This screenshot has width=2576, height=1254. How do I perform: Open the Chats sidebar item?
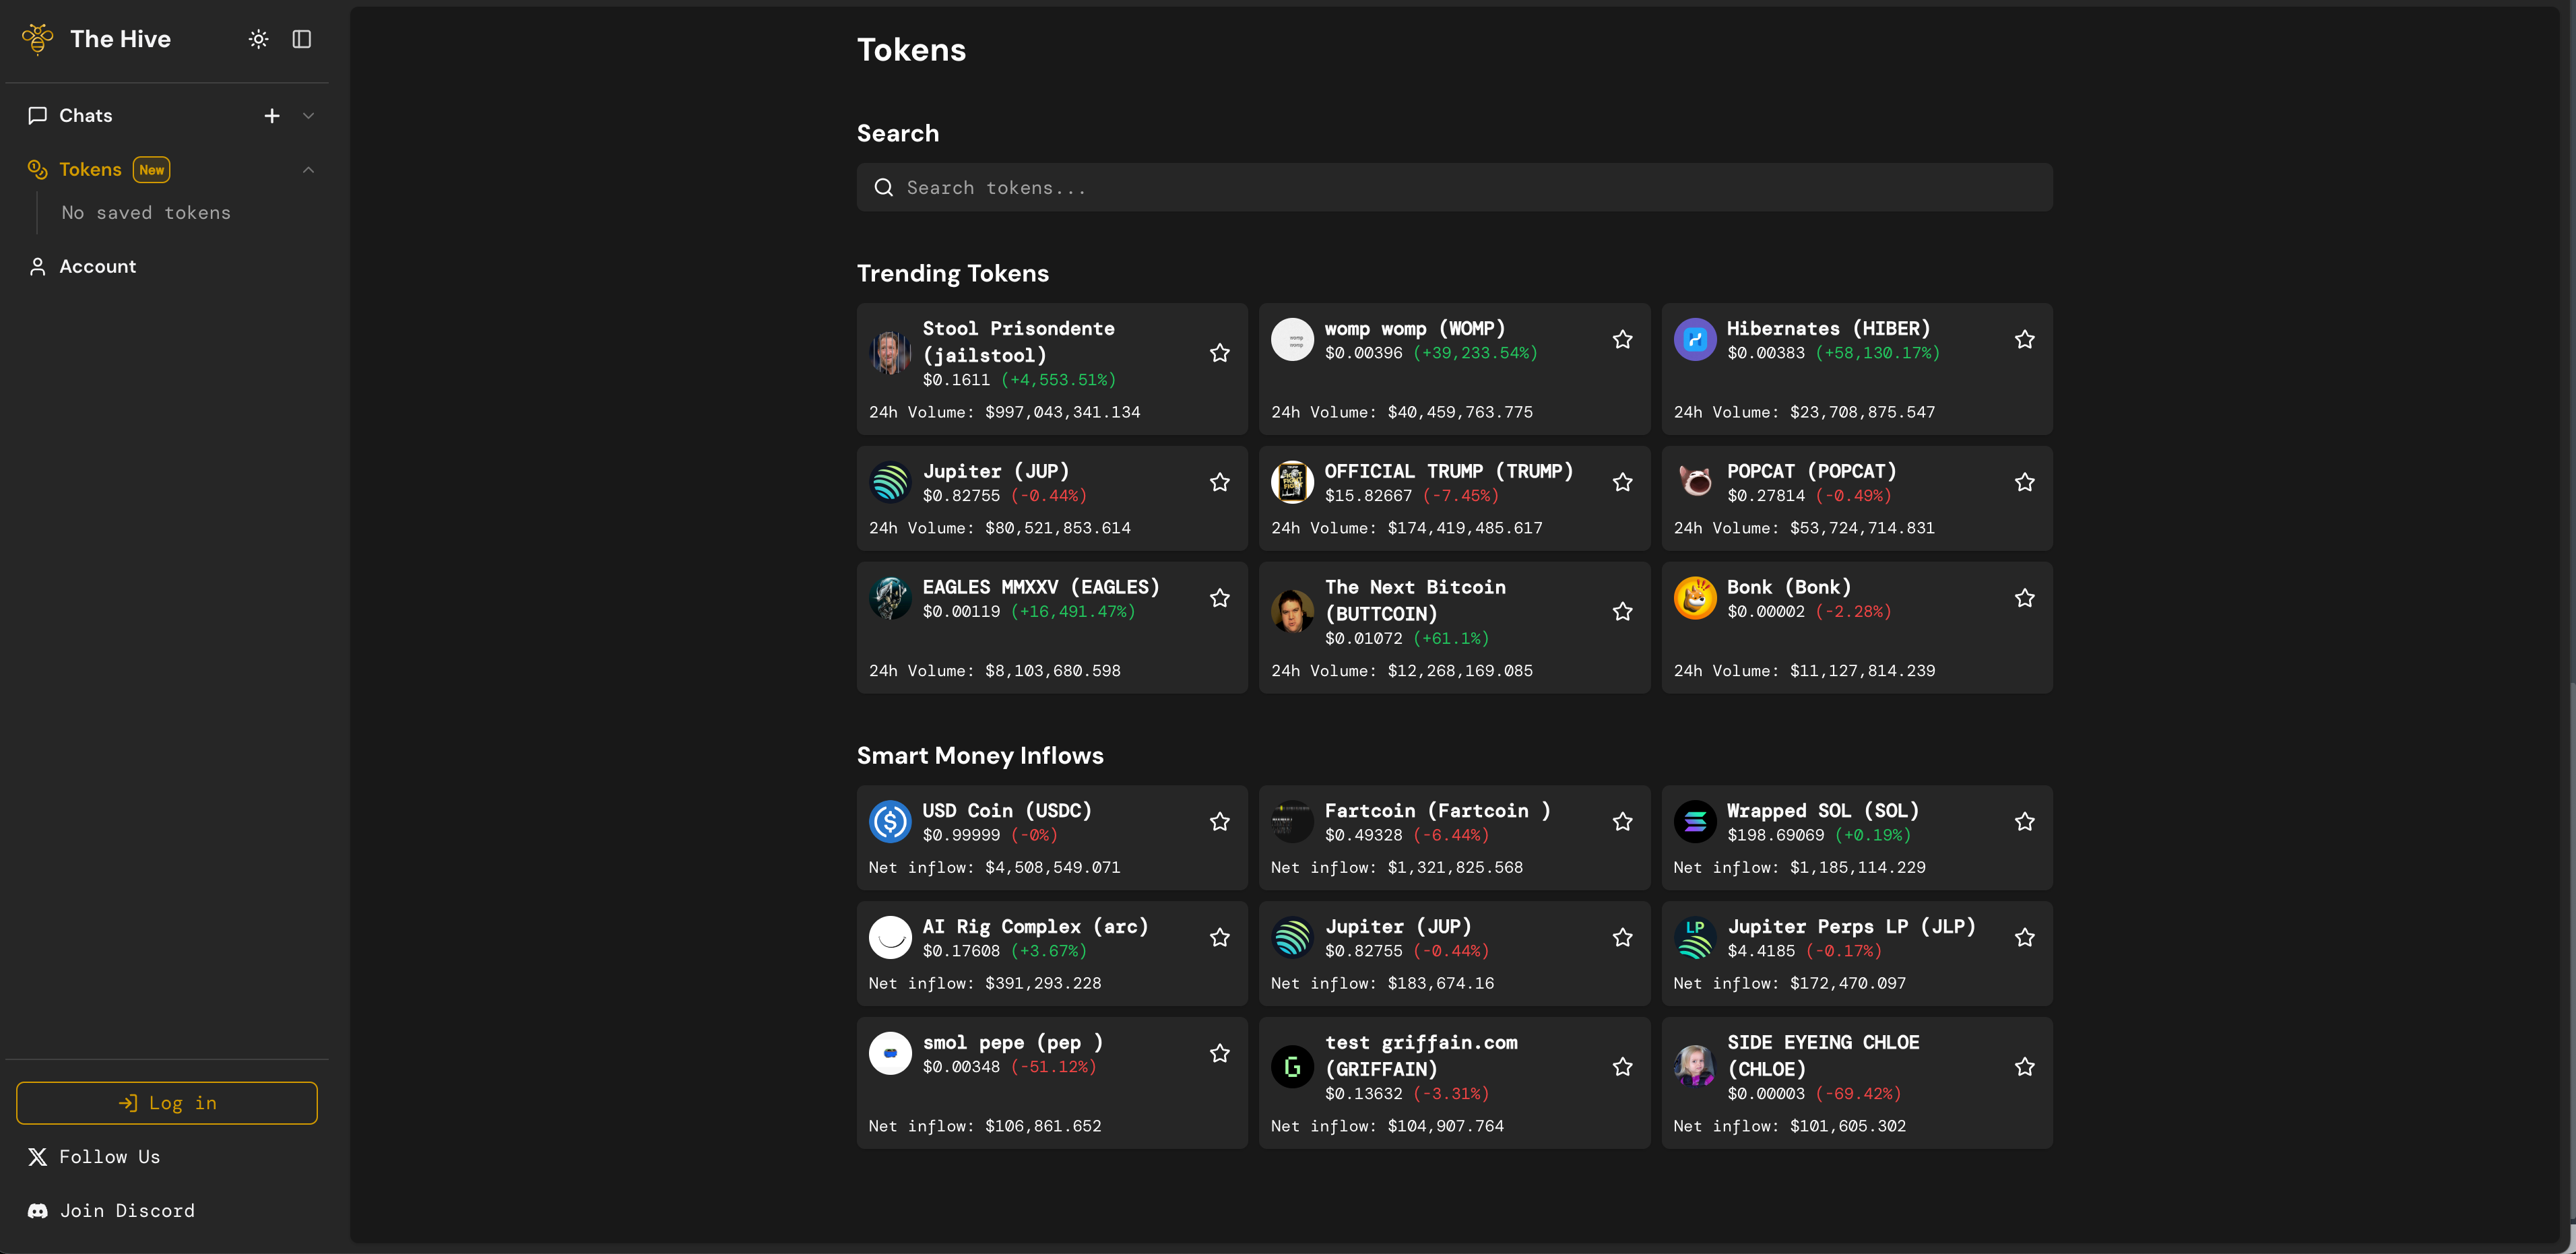(85, 116)
